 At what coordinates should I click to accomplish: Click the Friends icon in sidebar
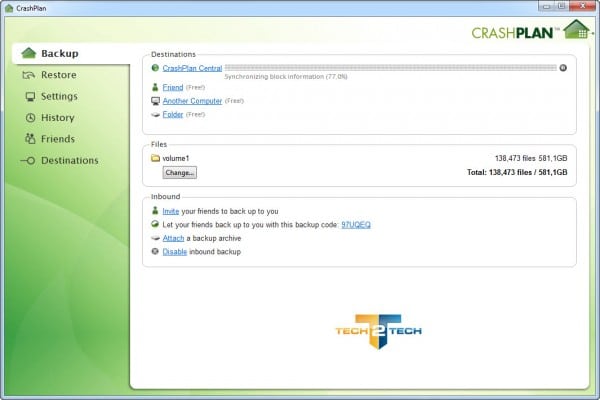31,139
